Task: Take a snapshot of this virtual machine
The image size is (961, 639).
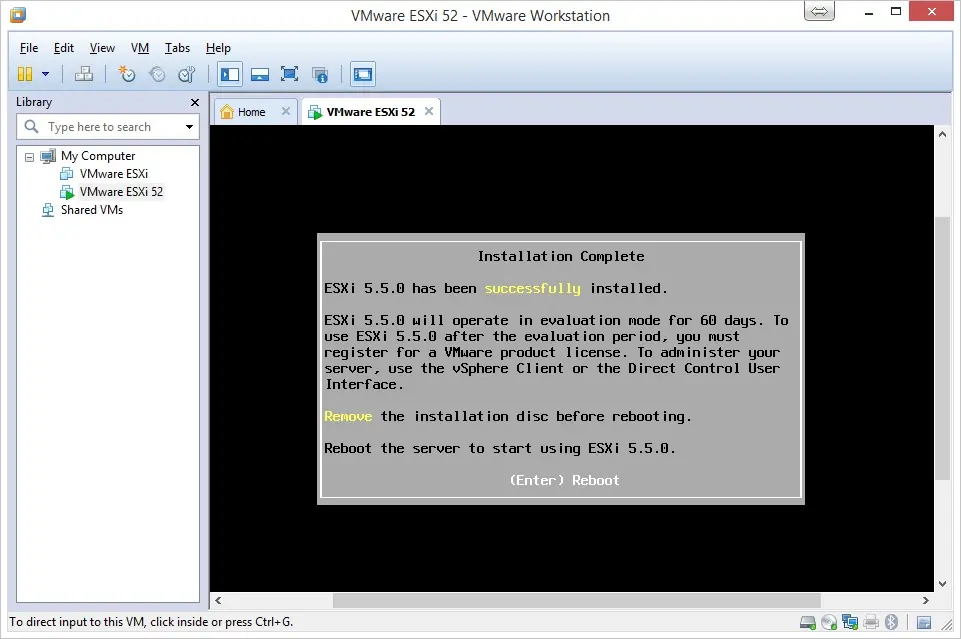Action: 127,74
